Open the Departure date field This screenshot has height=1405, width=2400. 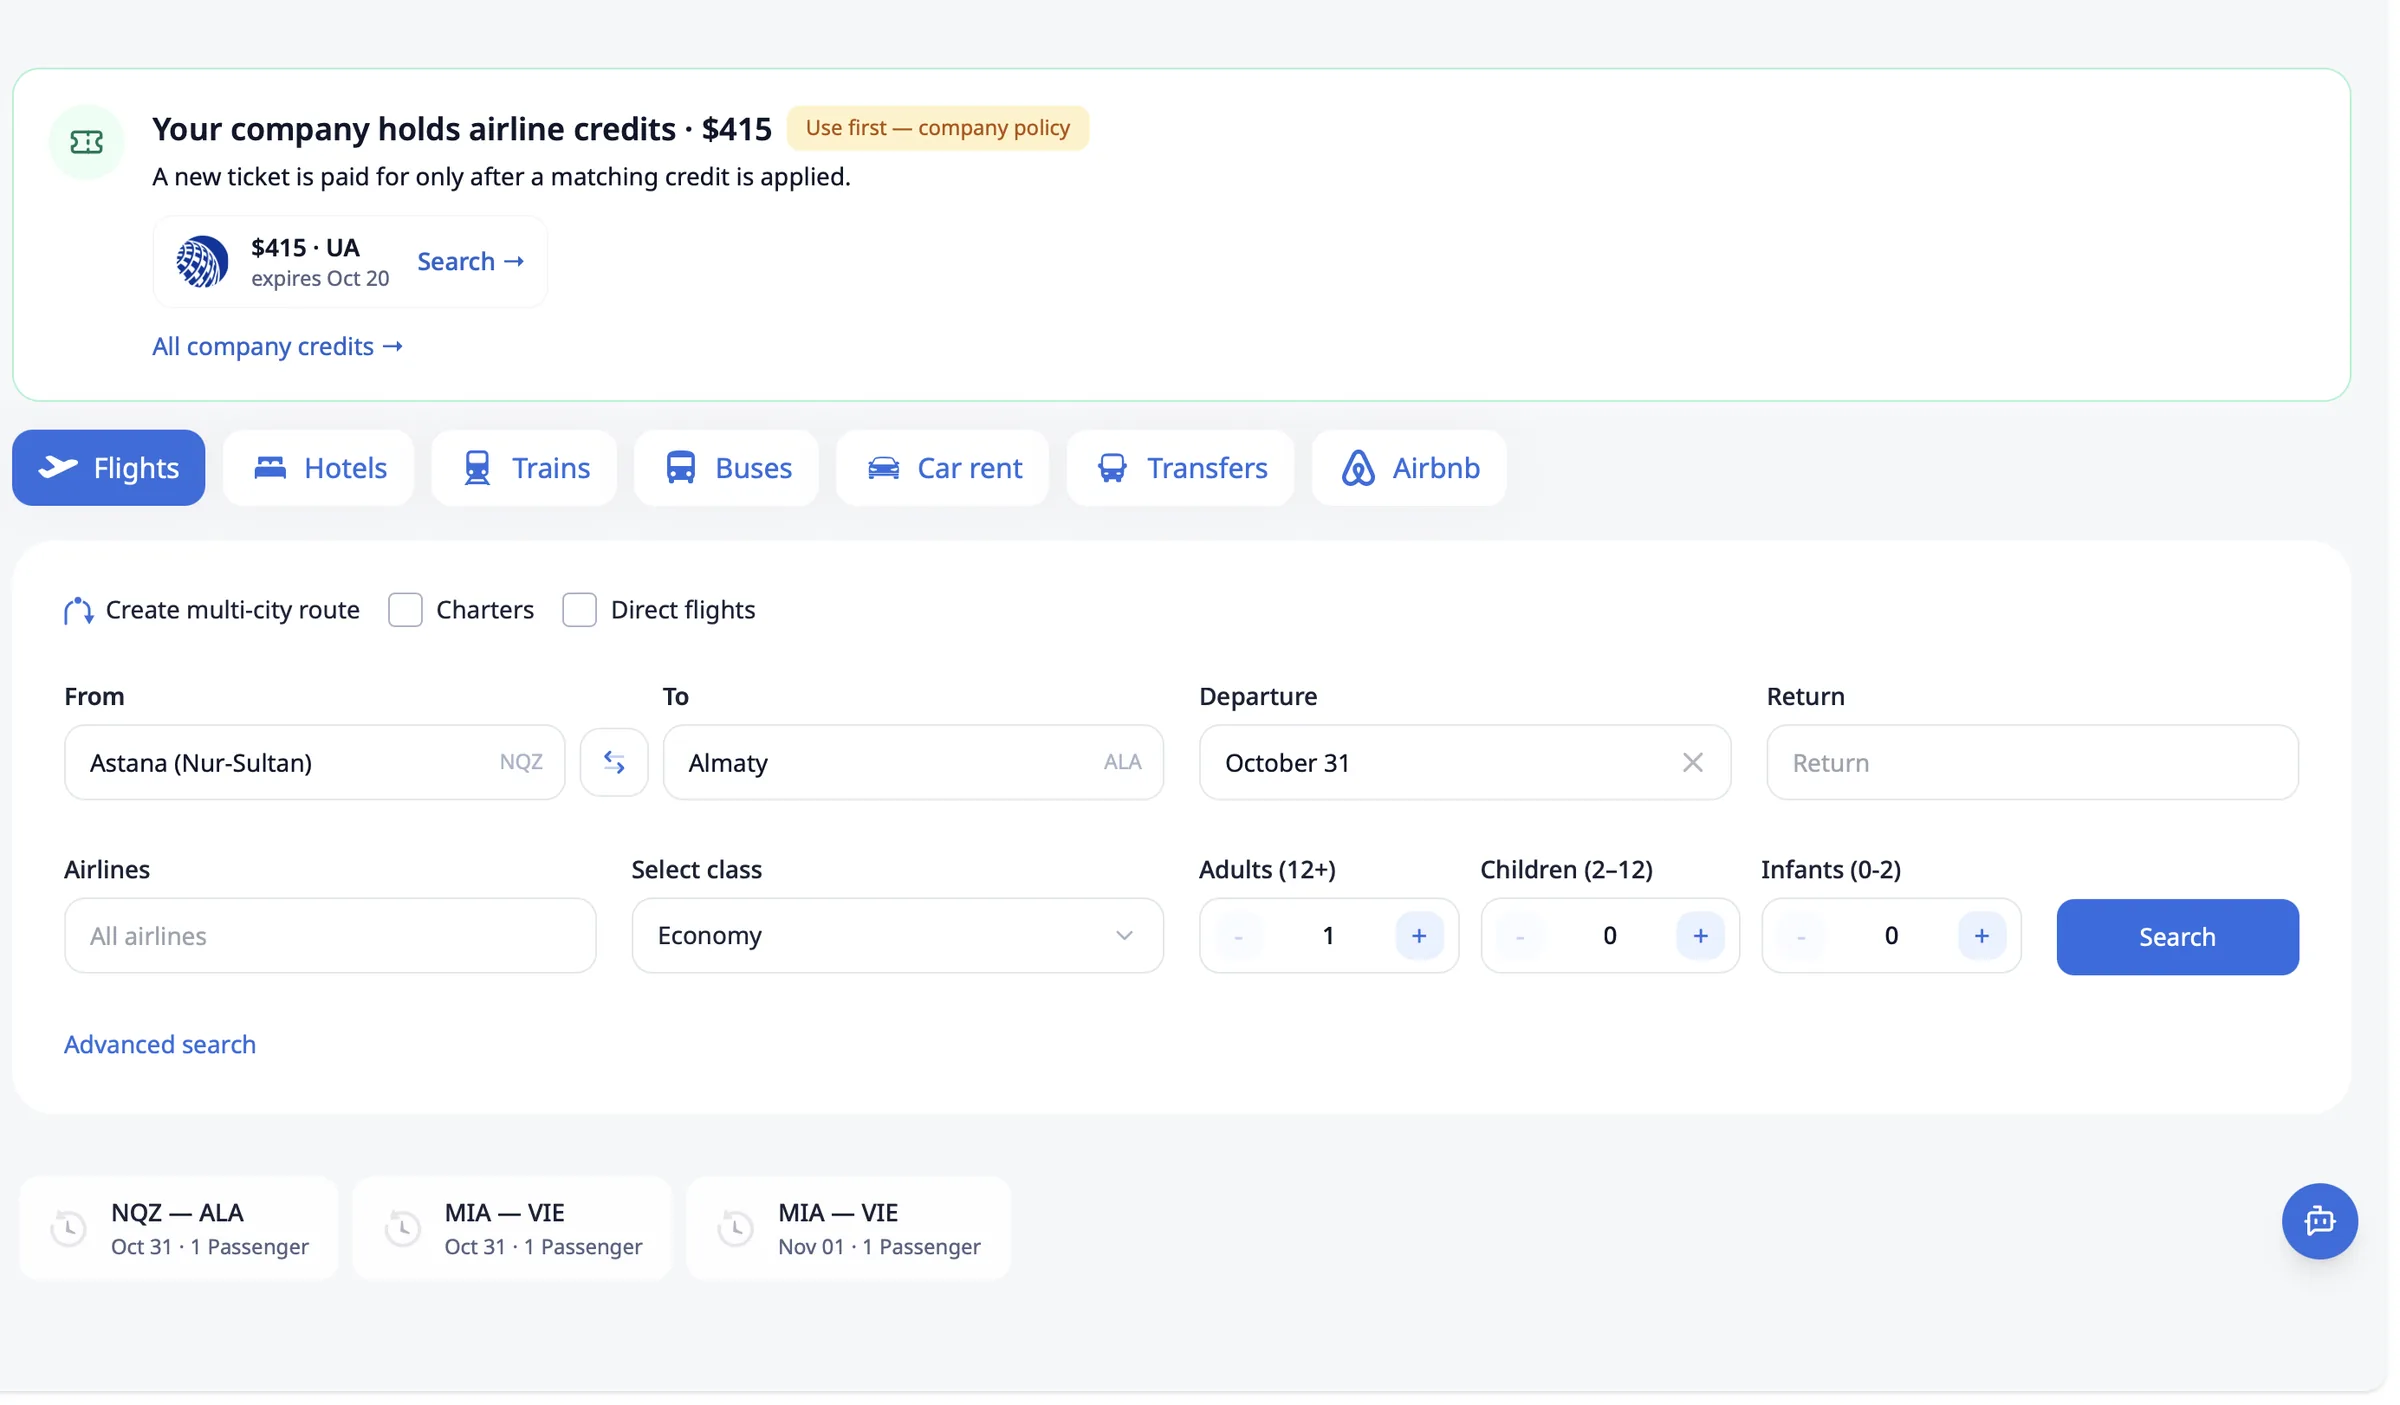tap(1465, 763)
